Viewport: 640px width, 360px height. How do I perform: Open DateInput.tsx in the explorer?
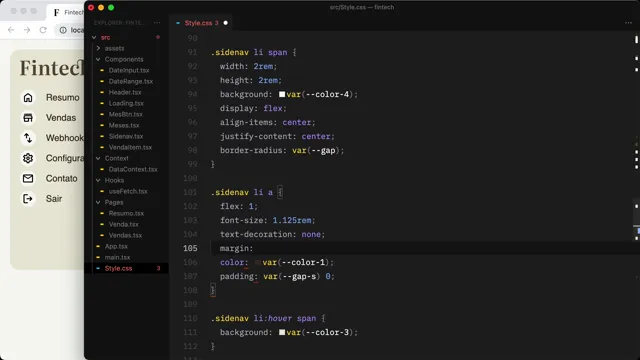pyautogui.click(x=129, y=70)
